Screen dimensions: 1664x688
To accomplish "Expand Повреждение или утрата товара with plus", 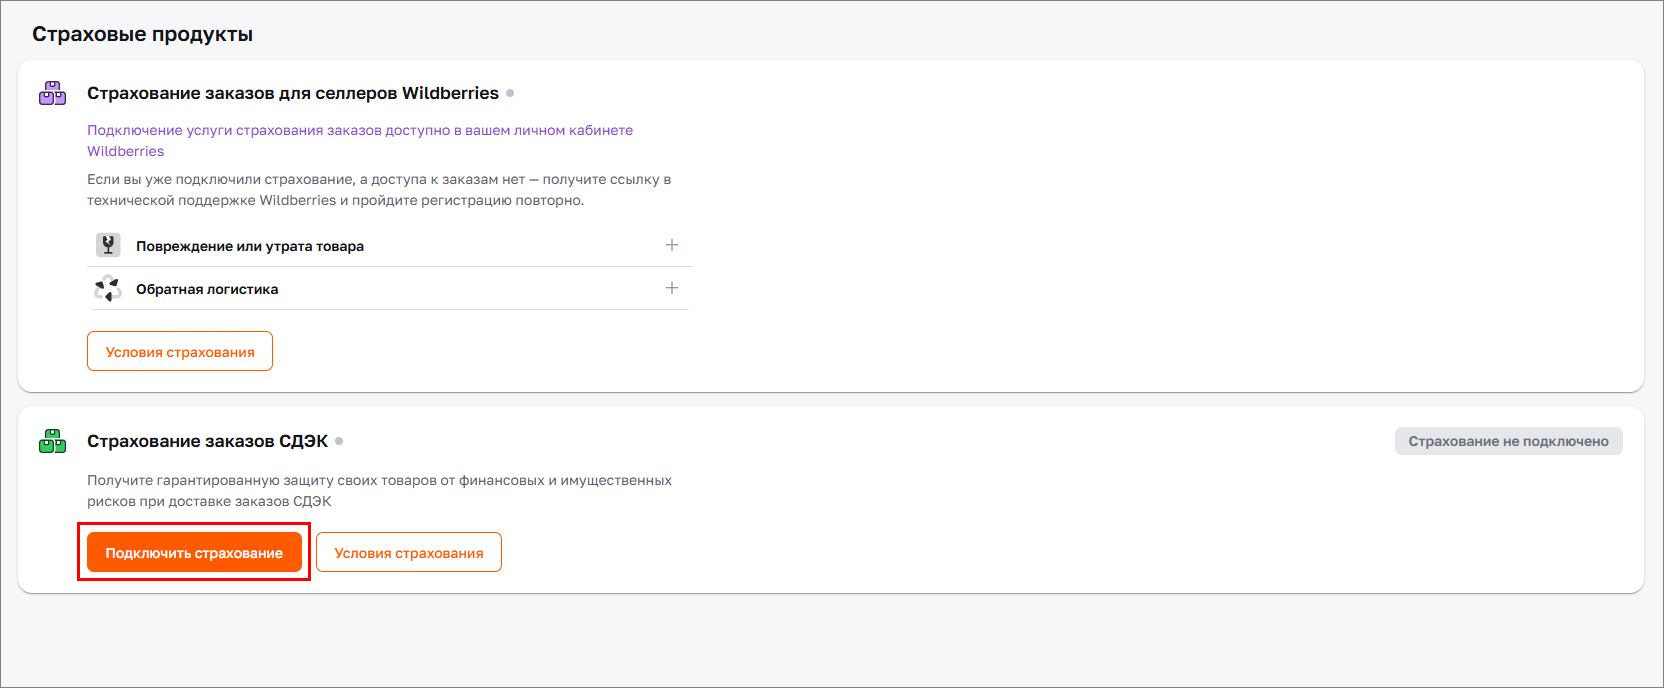I will click(672, 245).
